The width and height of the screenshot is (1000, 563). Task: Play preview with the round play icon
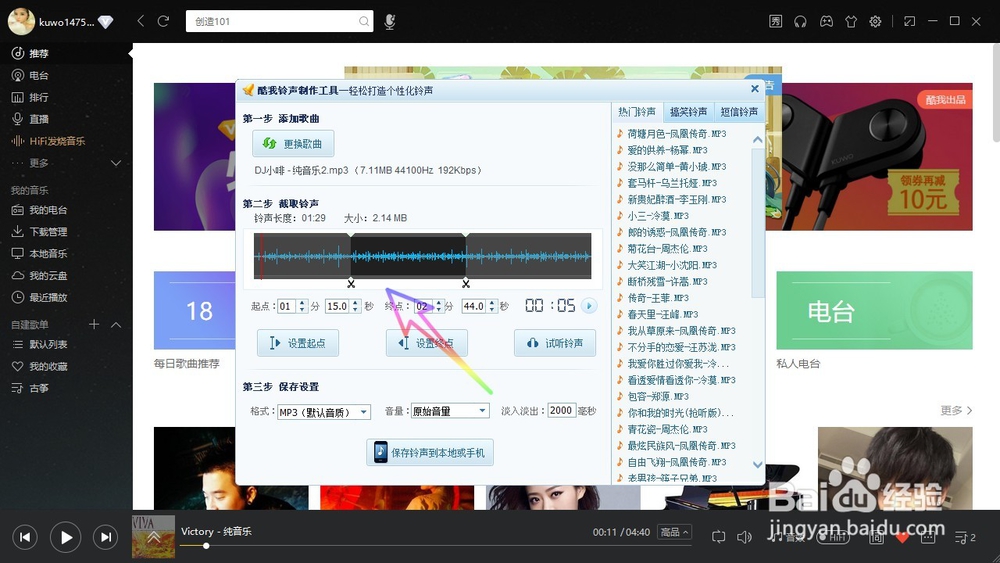(589, 306)
